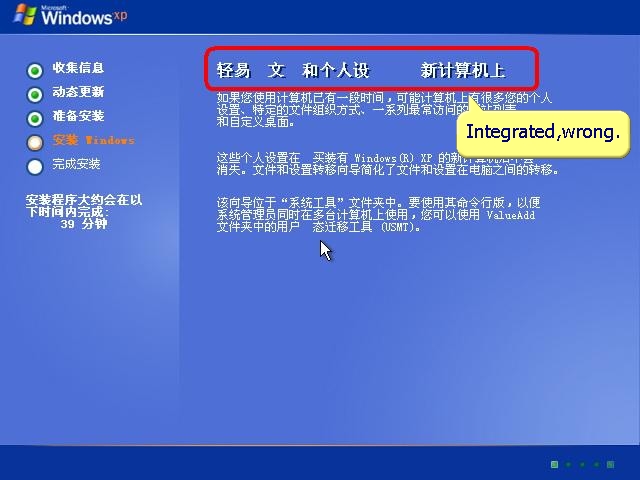Image resolution: width=640 pixels, height=480 pixels.
Task: Click the green bullet beside 动态更新
Action: pyautogui.click(x=35, y=95)
